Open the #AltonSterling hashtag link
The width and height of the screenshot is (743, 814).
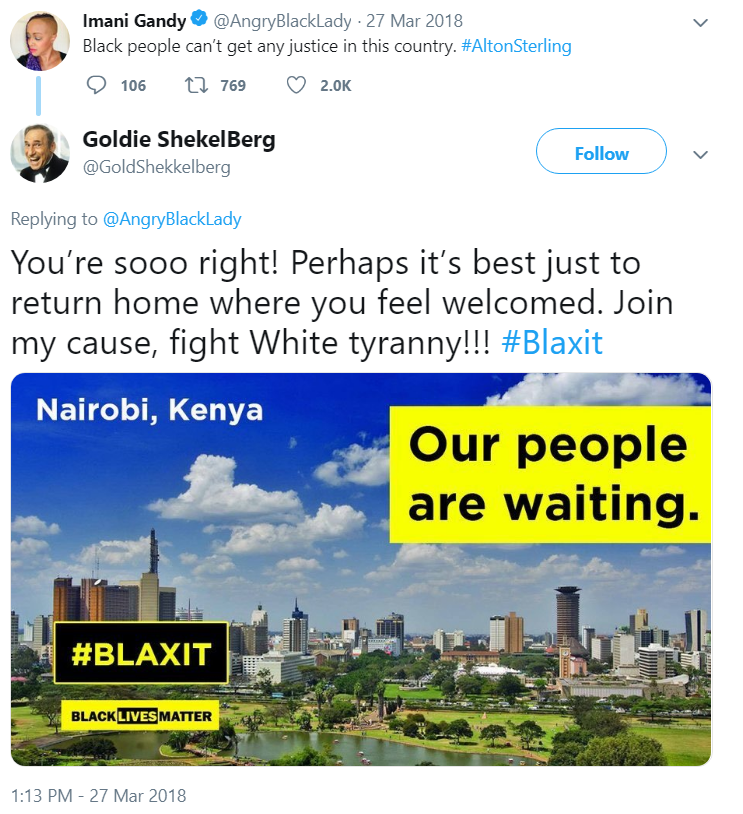pos(516,46)
